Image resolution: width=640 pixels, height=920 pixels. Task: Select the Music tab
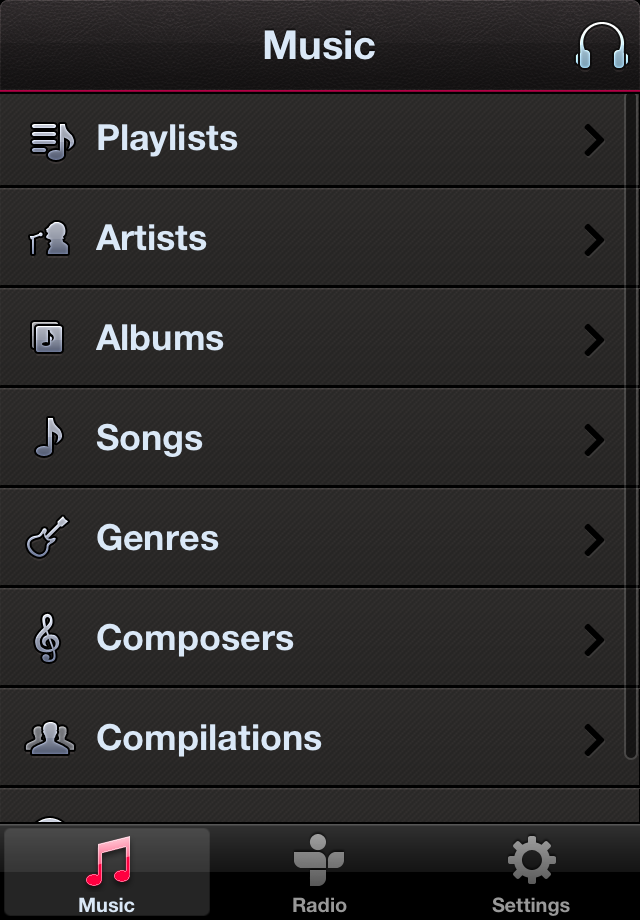click(106, 873)
